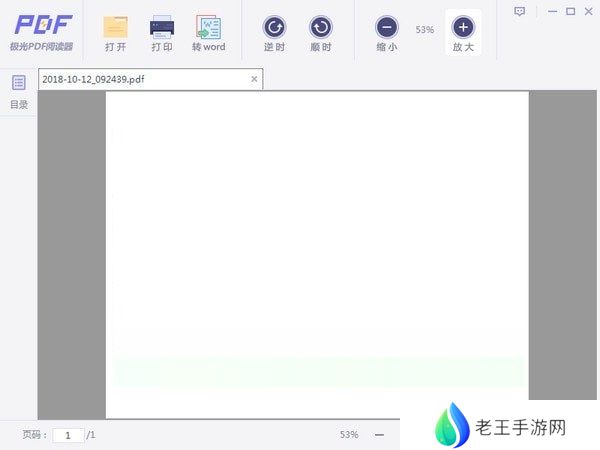Click the /1 total page count text

91,435
